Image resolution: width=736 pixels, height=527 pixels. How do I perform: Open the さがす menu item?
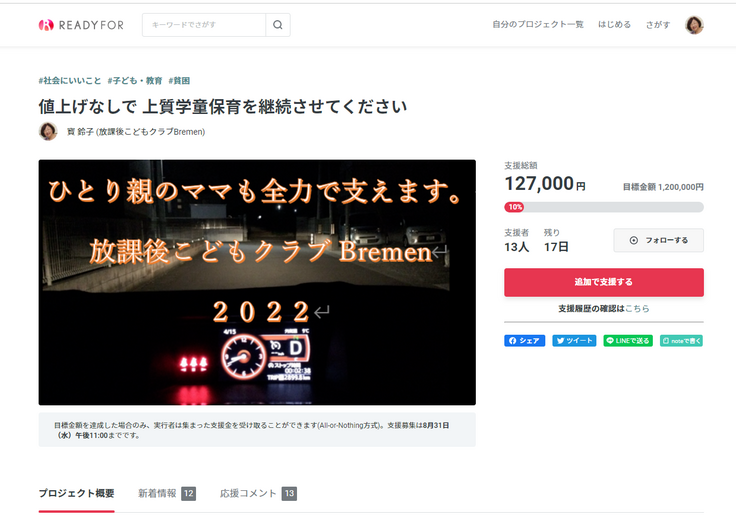658,24
